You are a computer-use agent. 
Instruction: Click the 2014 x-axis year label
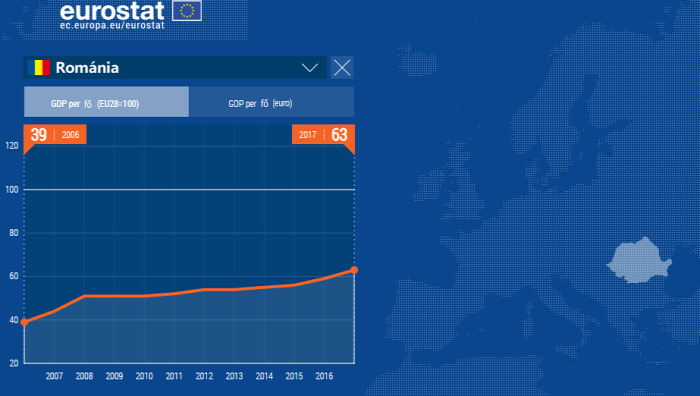point(264,376)
